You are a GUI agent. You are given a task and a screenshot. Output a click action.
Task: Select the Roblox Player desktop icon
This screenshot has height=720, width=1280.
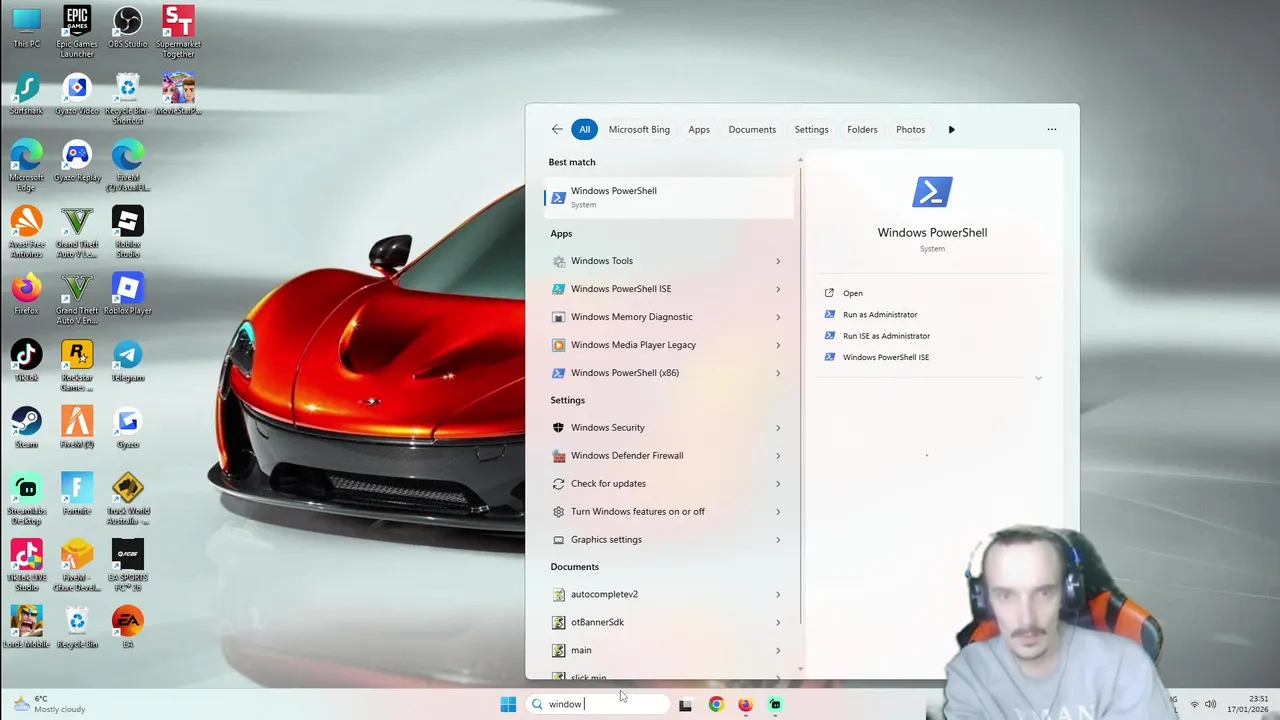click(x=127, y=294)
